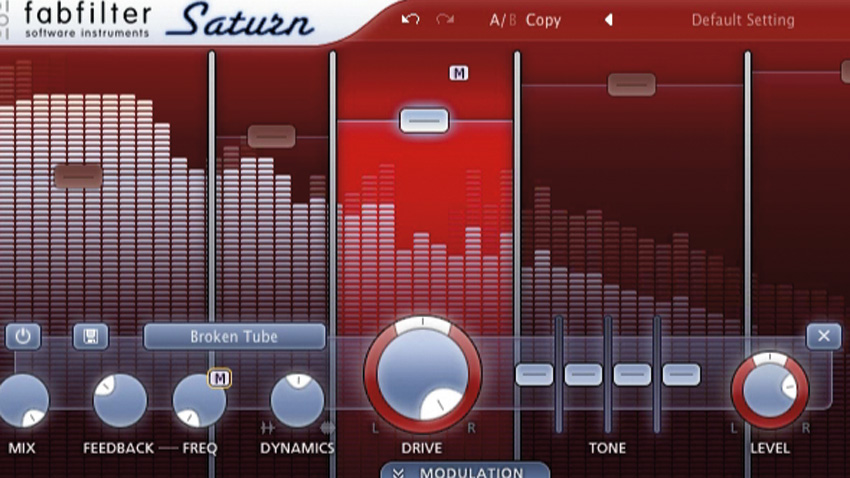Click the second band's level handle
This screenshot has height=478, width=850.
(x=272, y=137)
